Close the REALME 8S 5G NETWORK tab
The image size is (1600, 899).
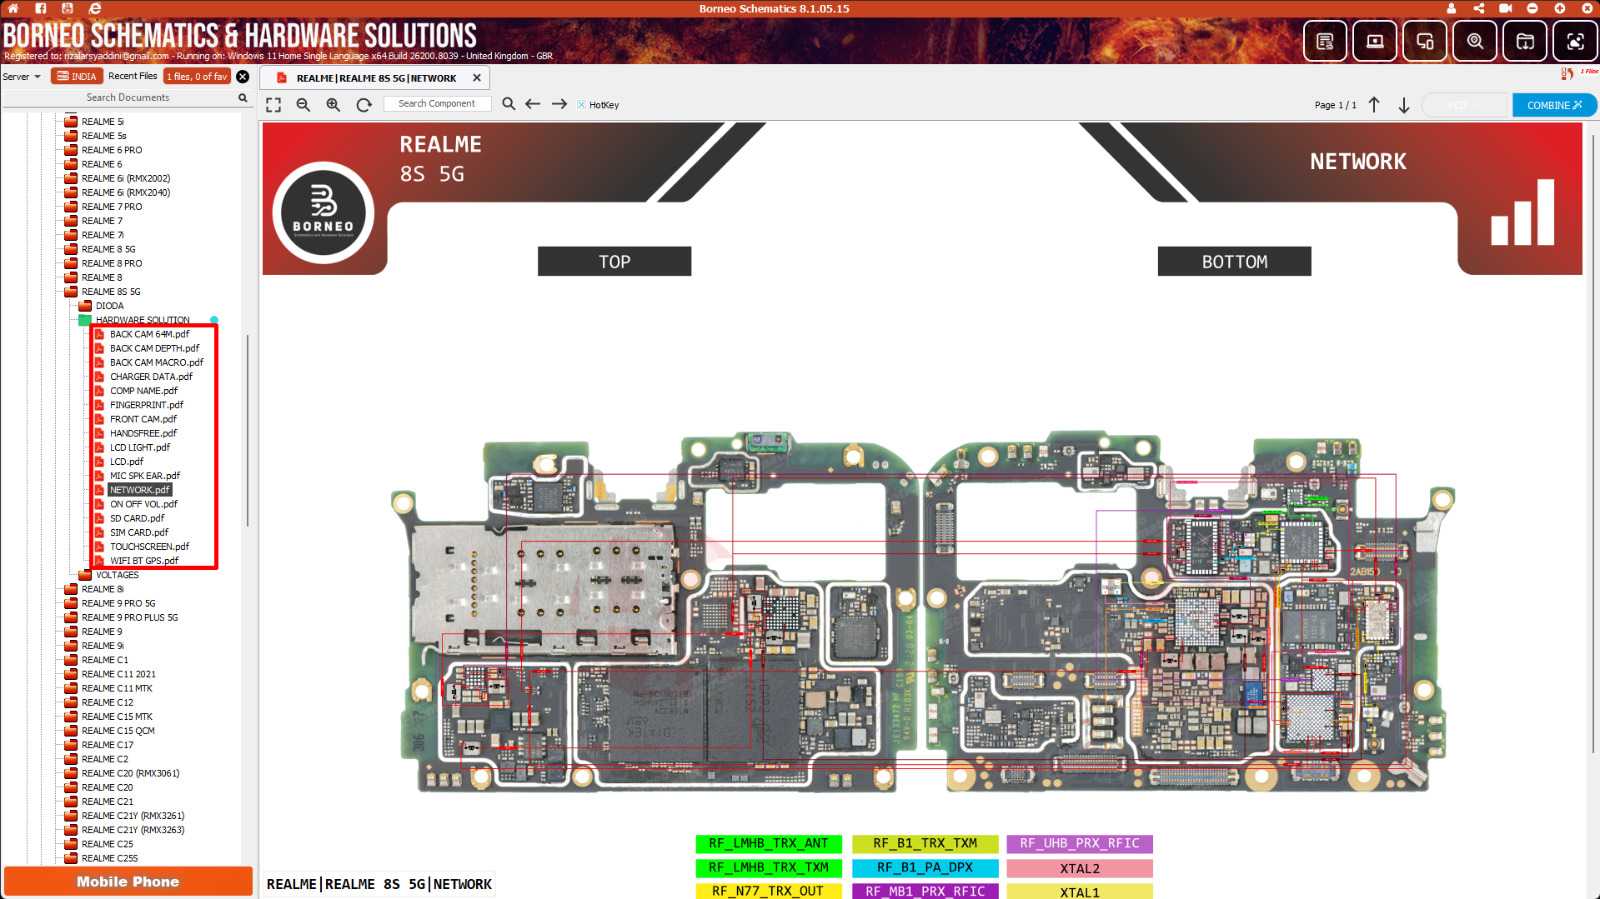pos(477,78)
